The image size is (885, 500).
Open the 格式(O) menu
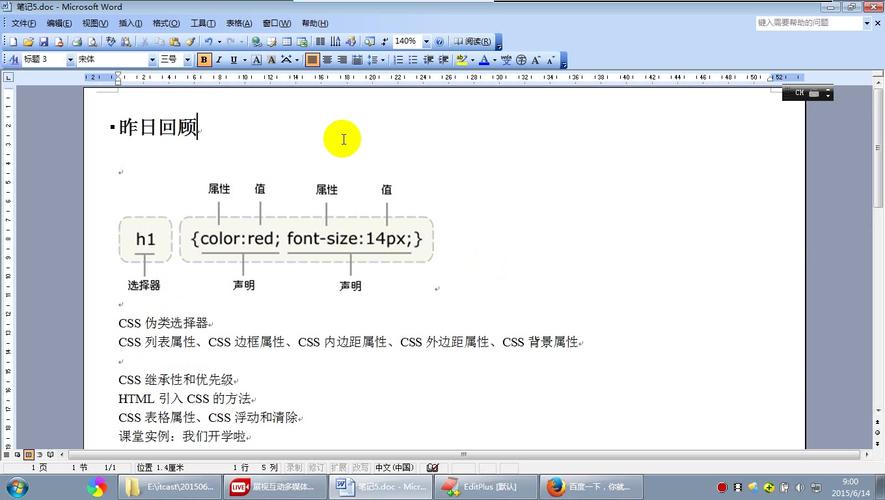(x=166, y=23)
